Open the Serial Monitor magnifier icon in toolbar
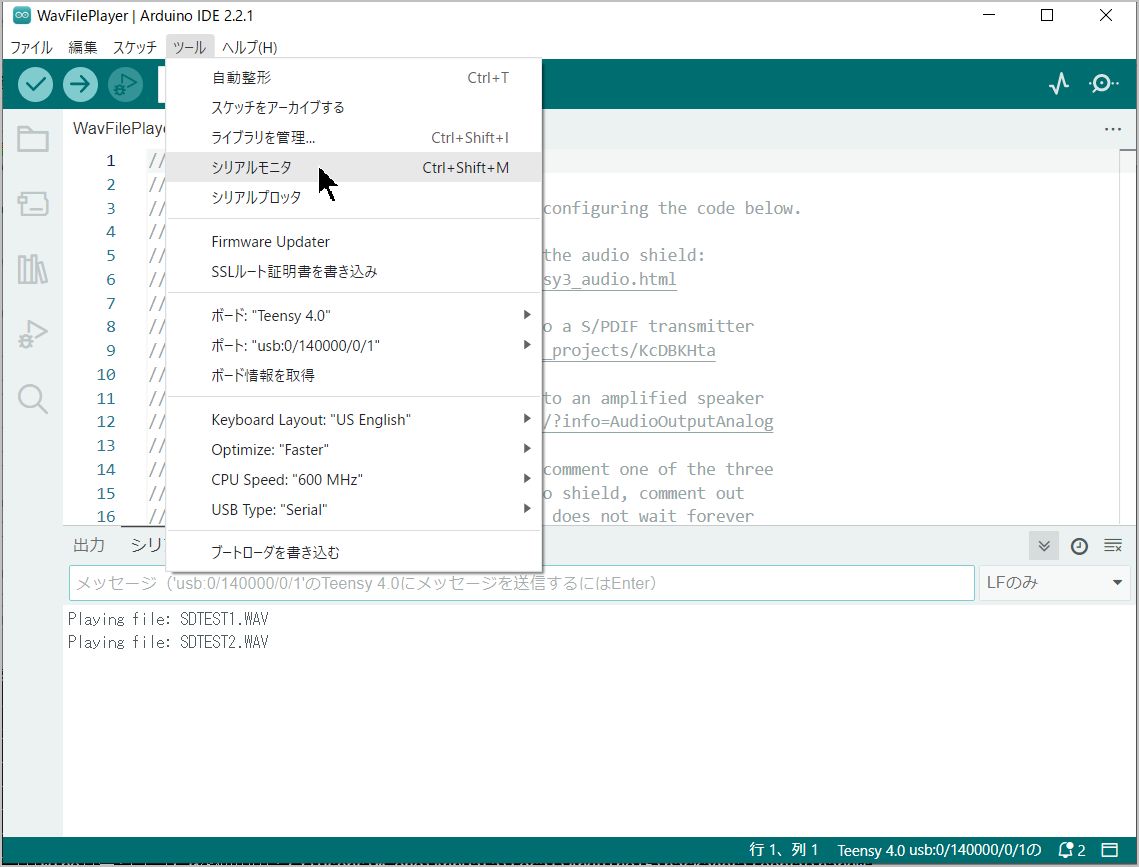 click(1103, 84)
